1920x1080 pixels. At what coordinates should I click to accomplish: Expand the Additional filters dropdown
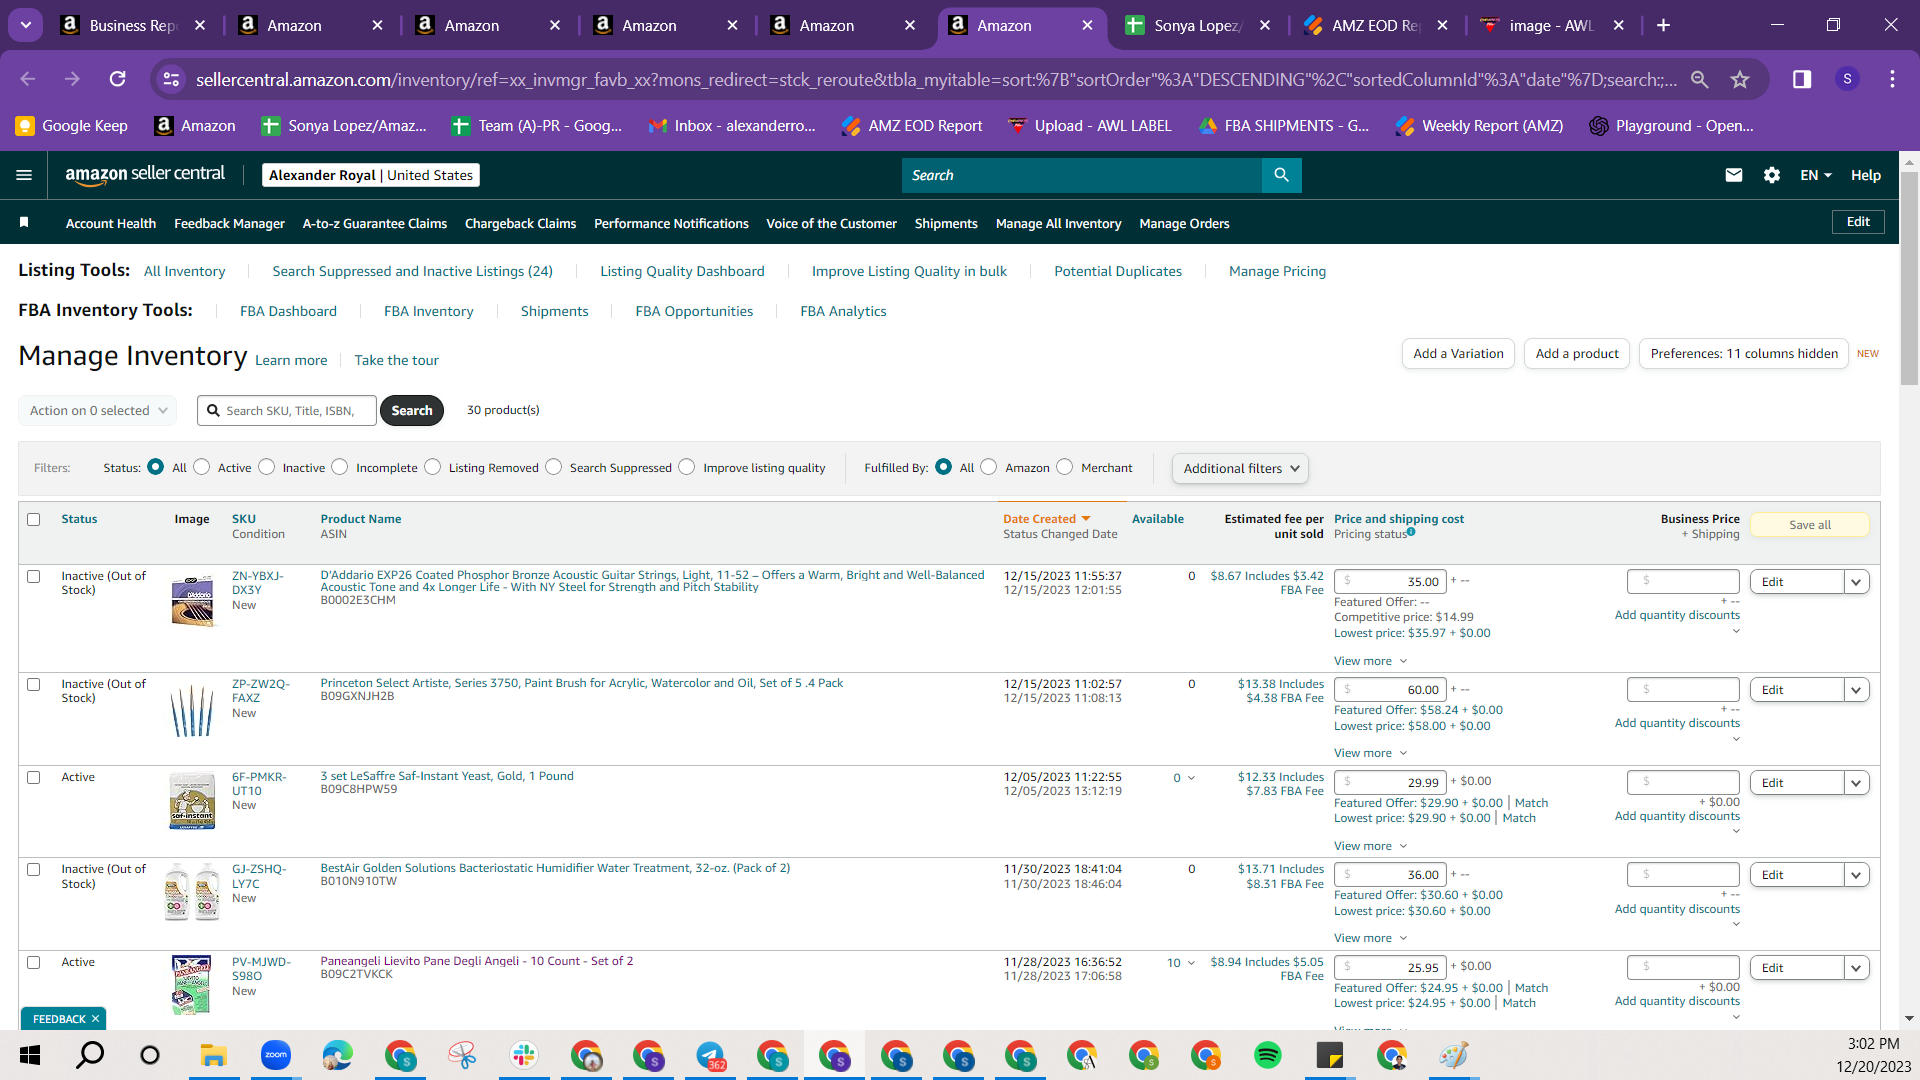[1240, 468]
